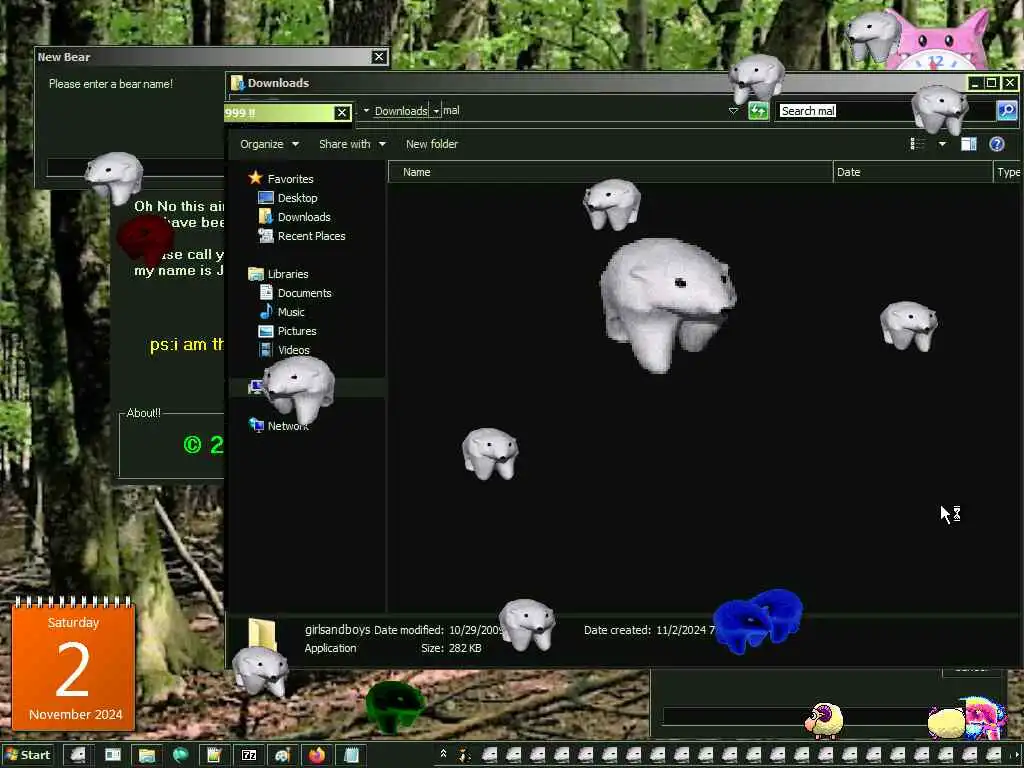Select the Downloads breadcrumb segment
The height and width of the screenshot is (768, 1024).
click(x=401, y=111)
